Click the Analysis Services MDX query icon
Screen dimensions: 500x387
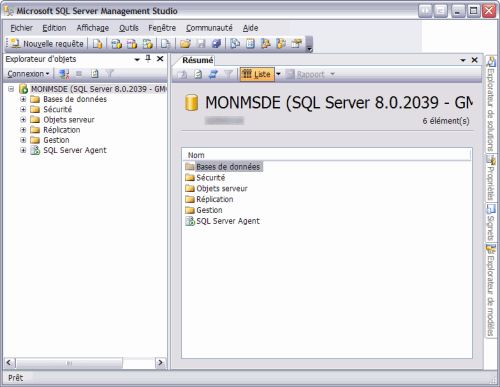click(116, 44)
